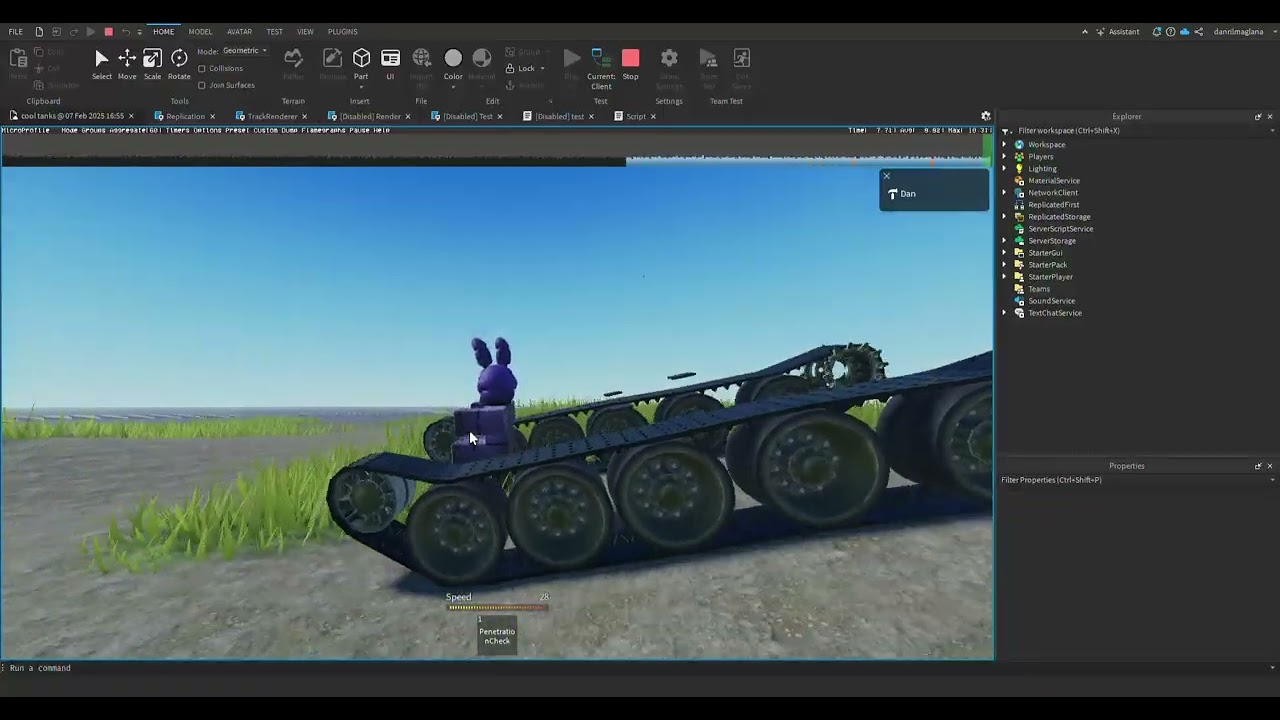Click the viewport settings gear icon
Image resolution: width=1280 pixels, height=720 pixels.
pos(985,116)
